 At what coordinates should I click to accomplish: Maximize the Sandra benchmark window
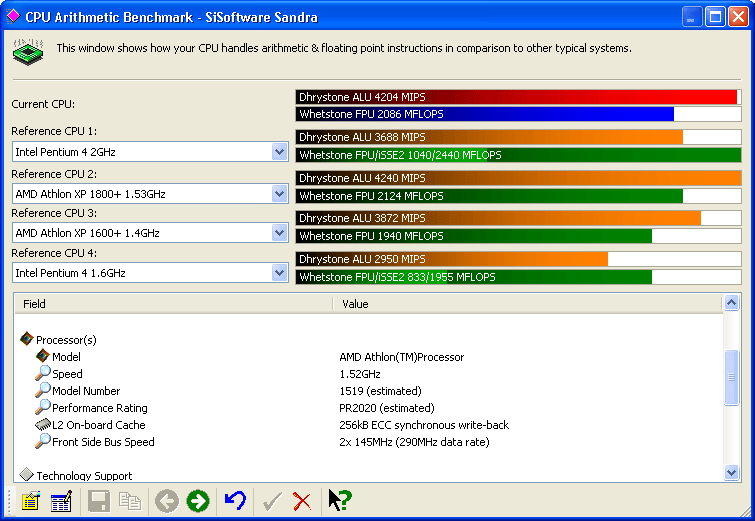tap(716, 17)
